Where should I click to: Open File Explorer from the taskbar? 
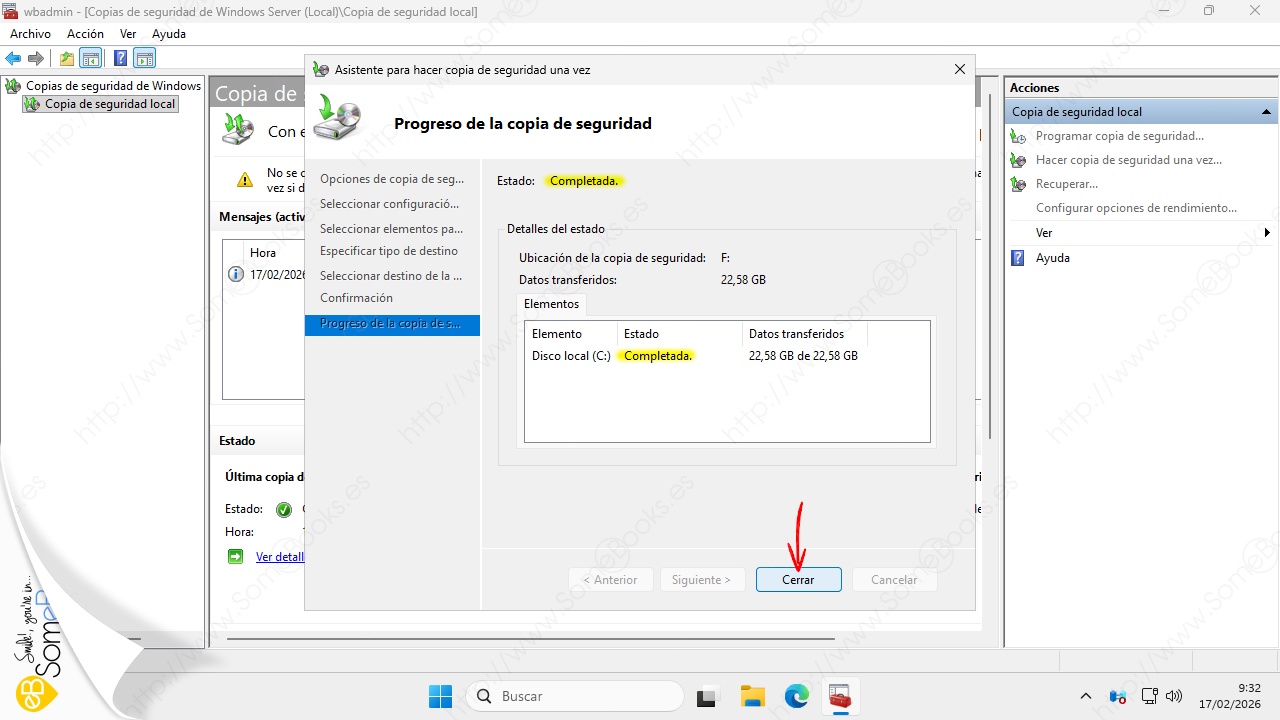pos(752,696)
